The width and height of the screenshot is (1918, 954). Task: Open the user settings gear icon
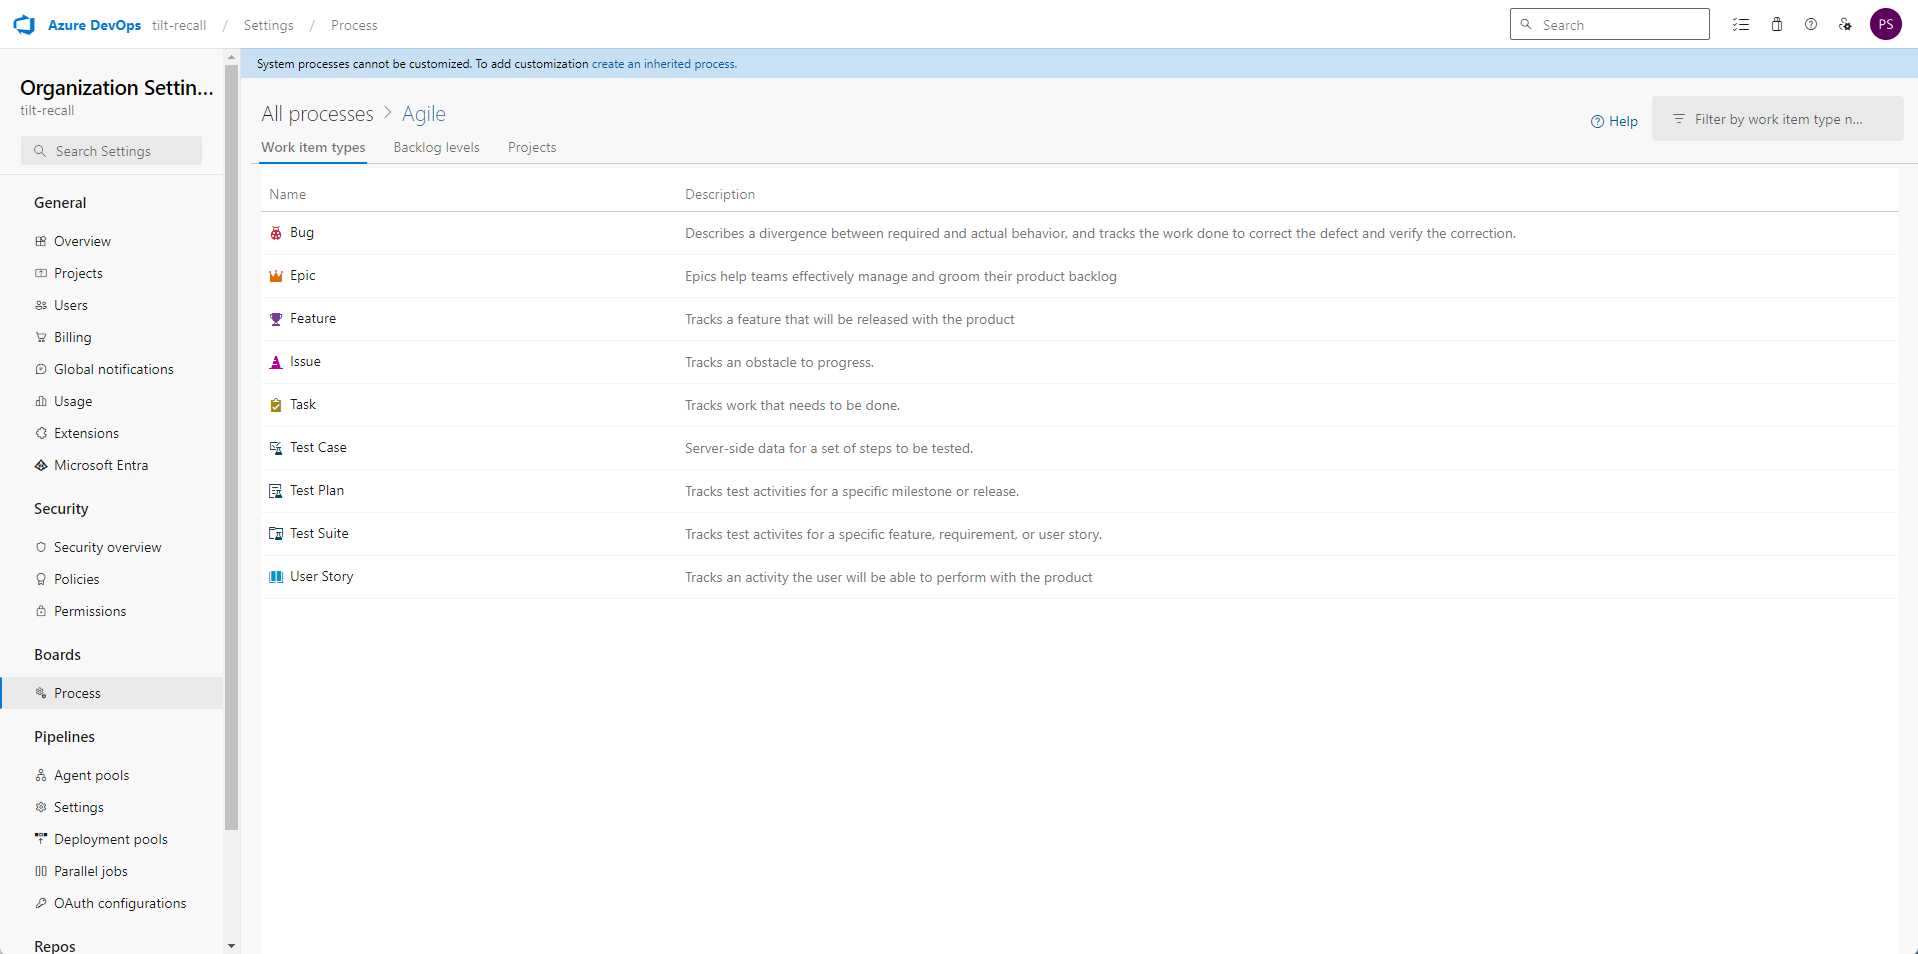(x=1845, y=24)
